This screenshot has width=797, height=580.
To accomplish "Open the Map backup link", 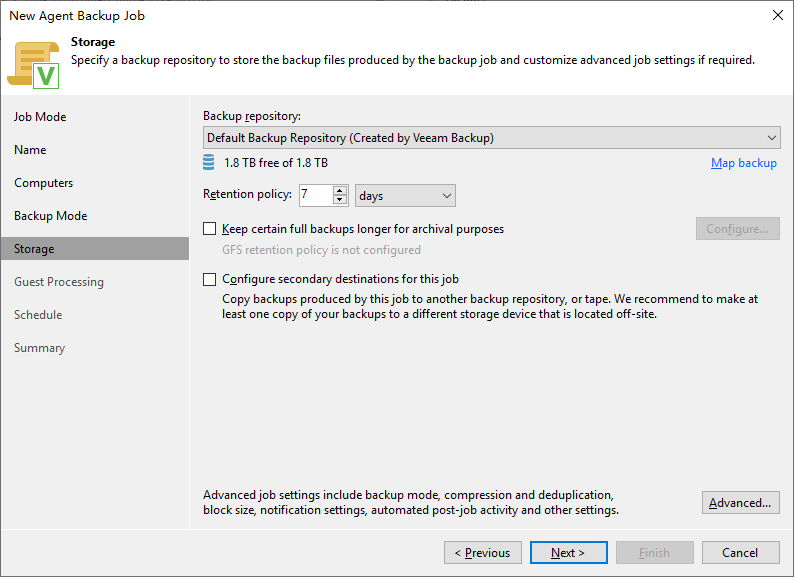I will 745,163.
